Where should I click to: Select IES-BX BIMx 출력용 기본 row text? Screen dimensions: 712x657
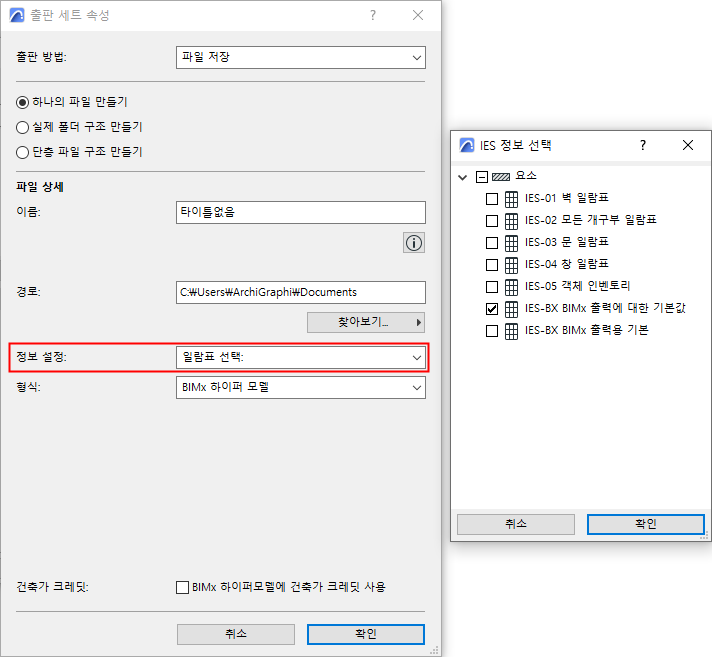(587, 330)
